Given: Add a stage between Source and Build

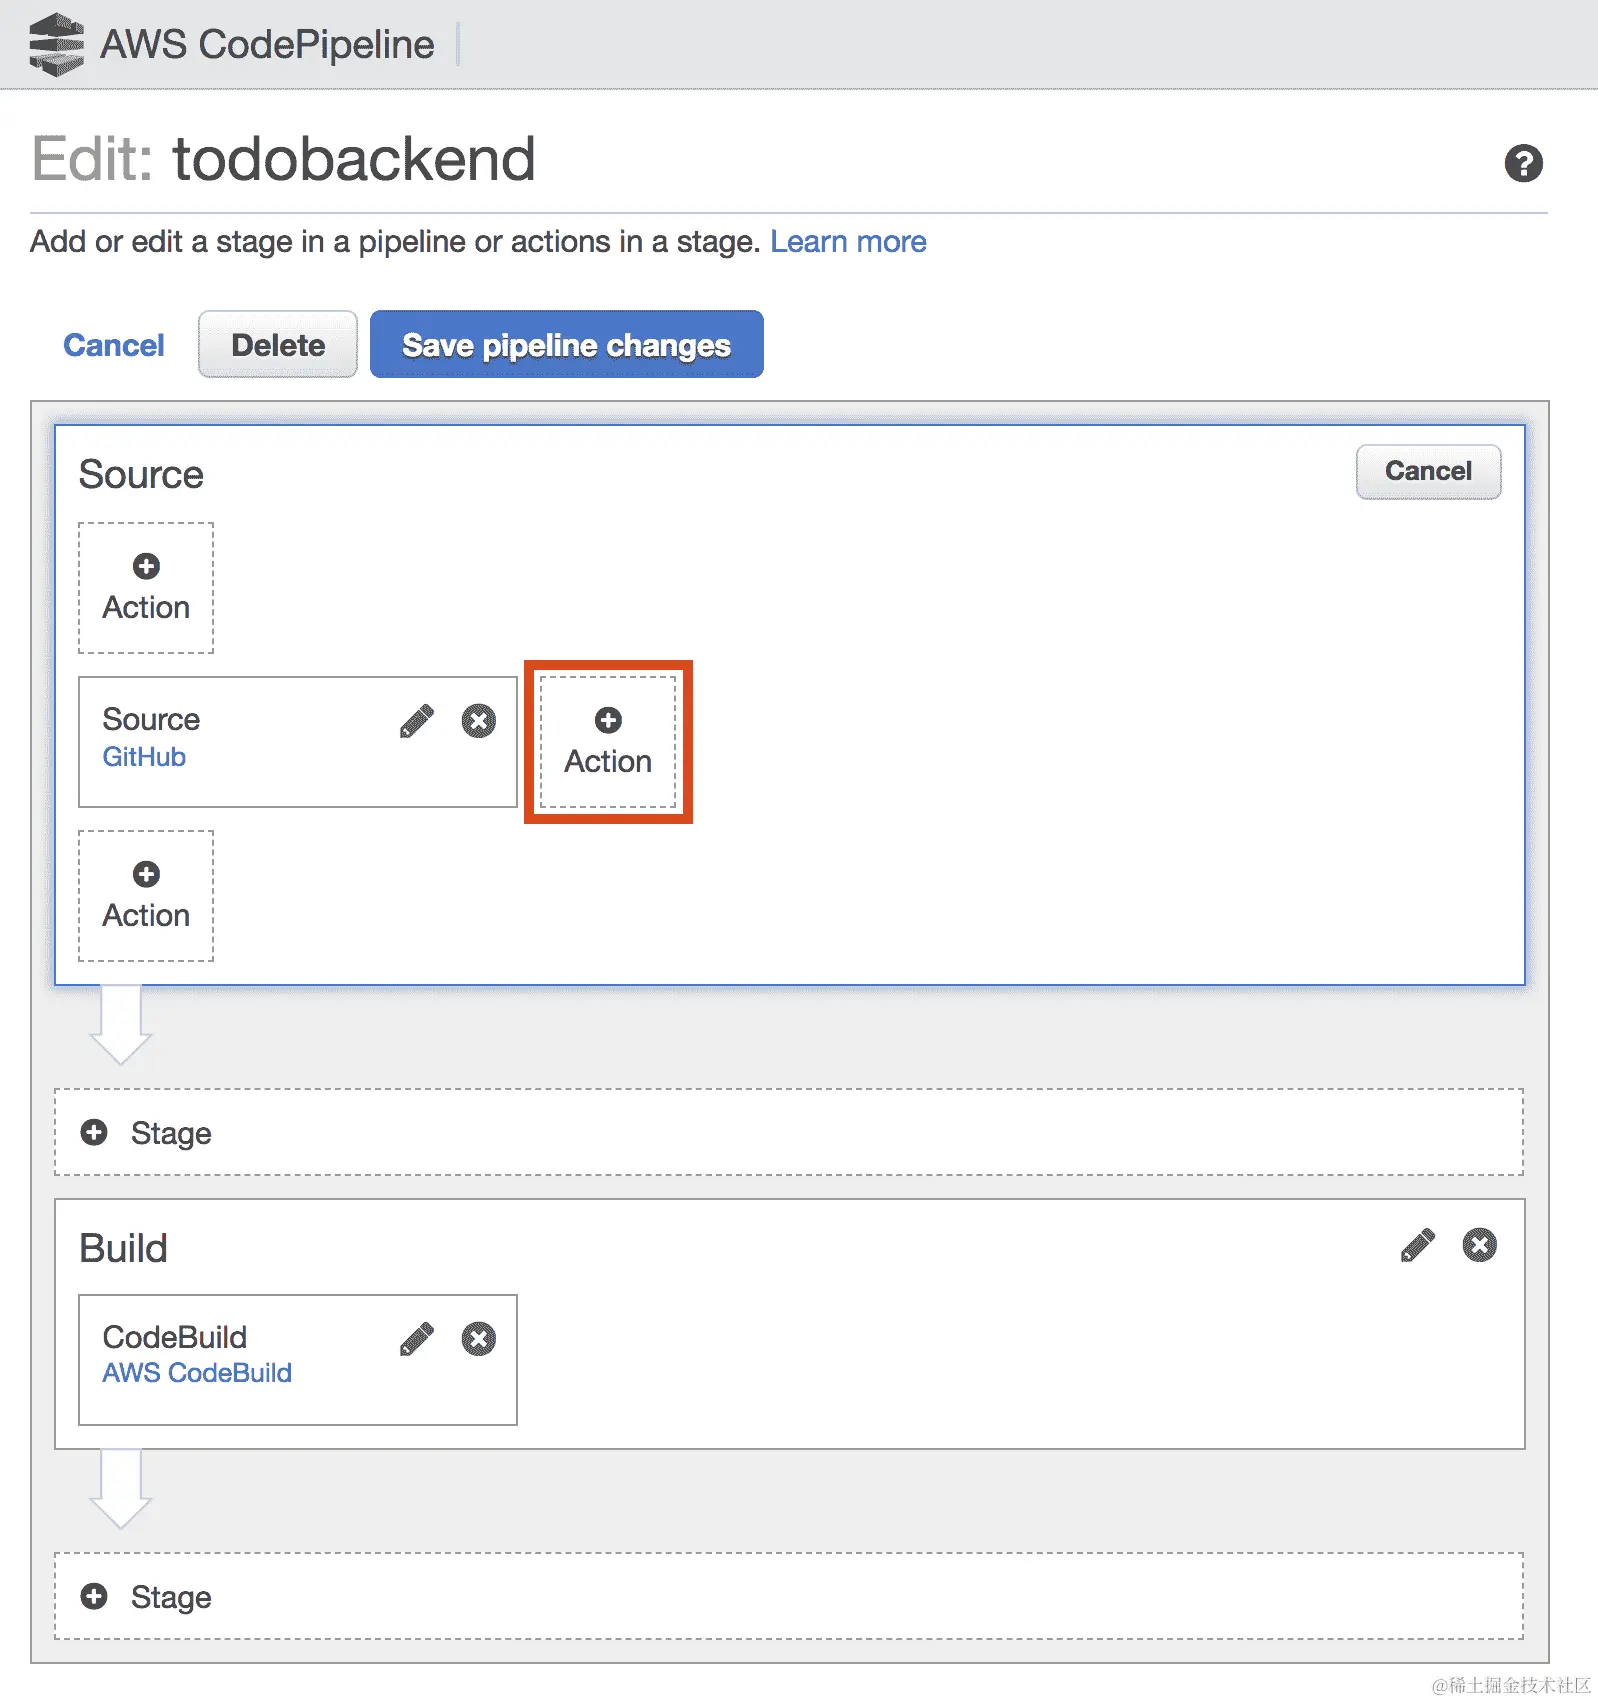Looking at the screenshot, I should (x=789, y=1132).
